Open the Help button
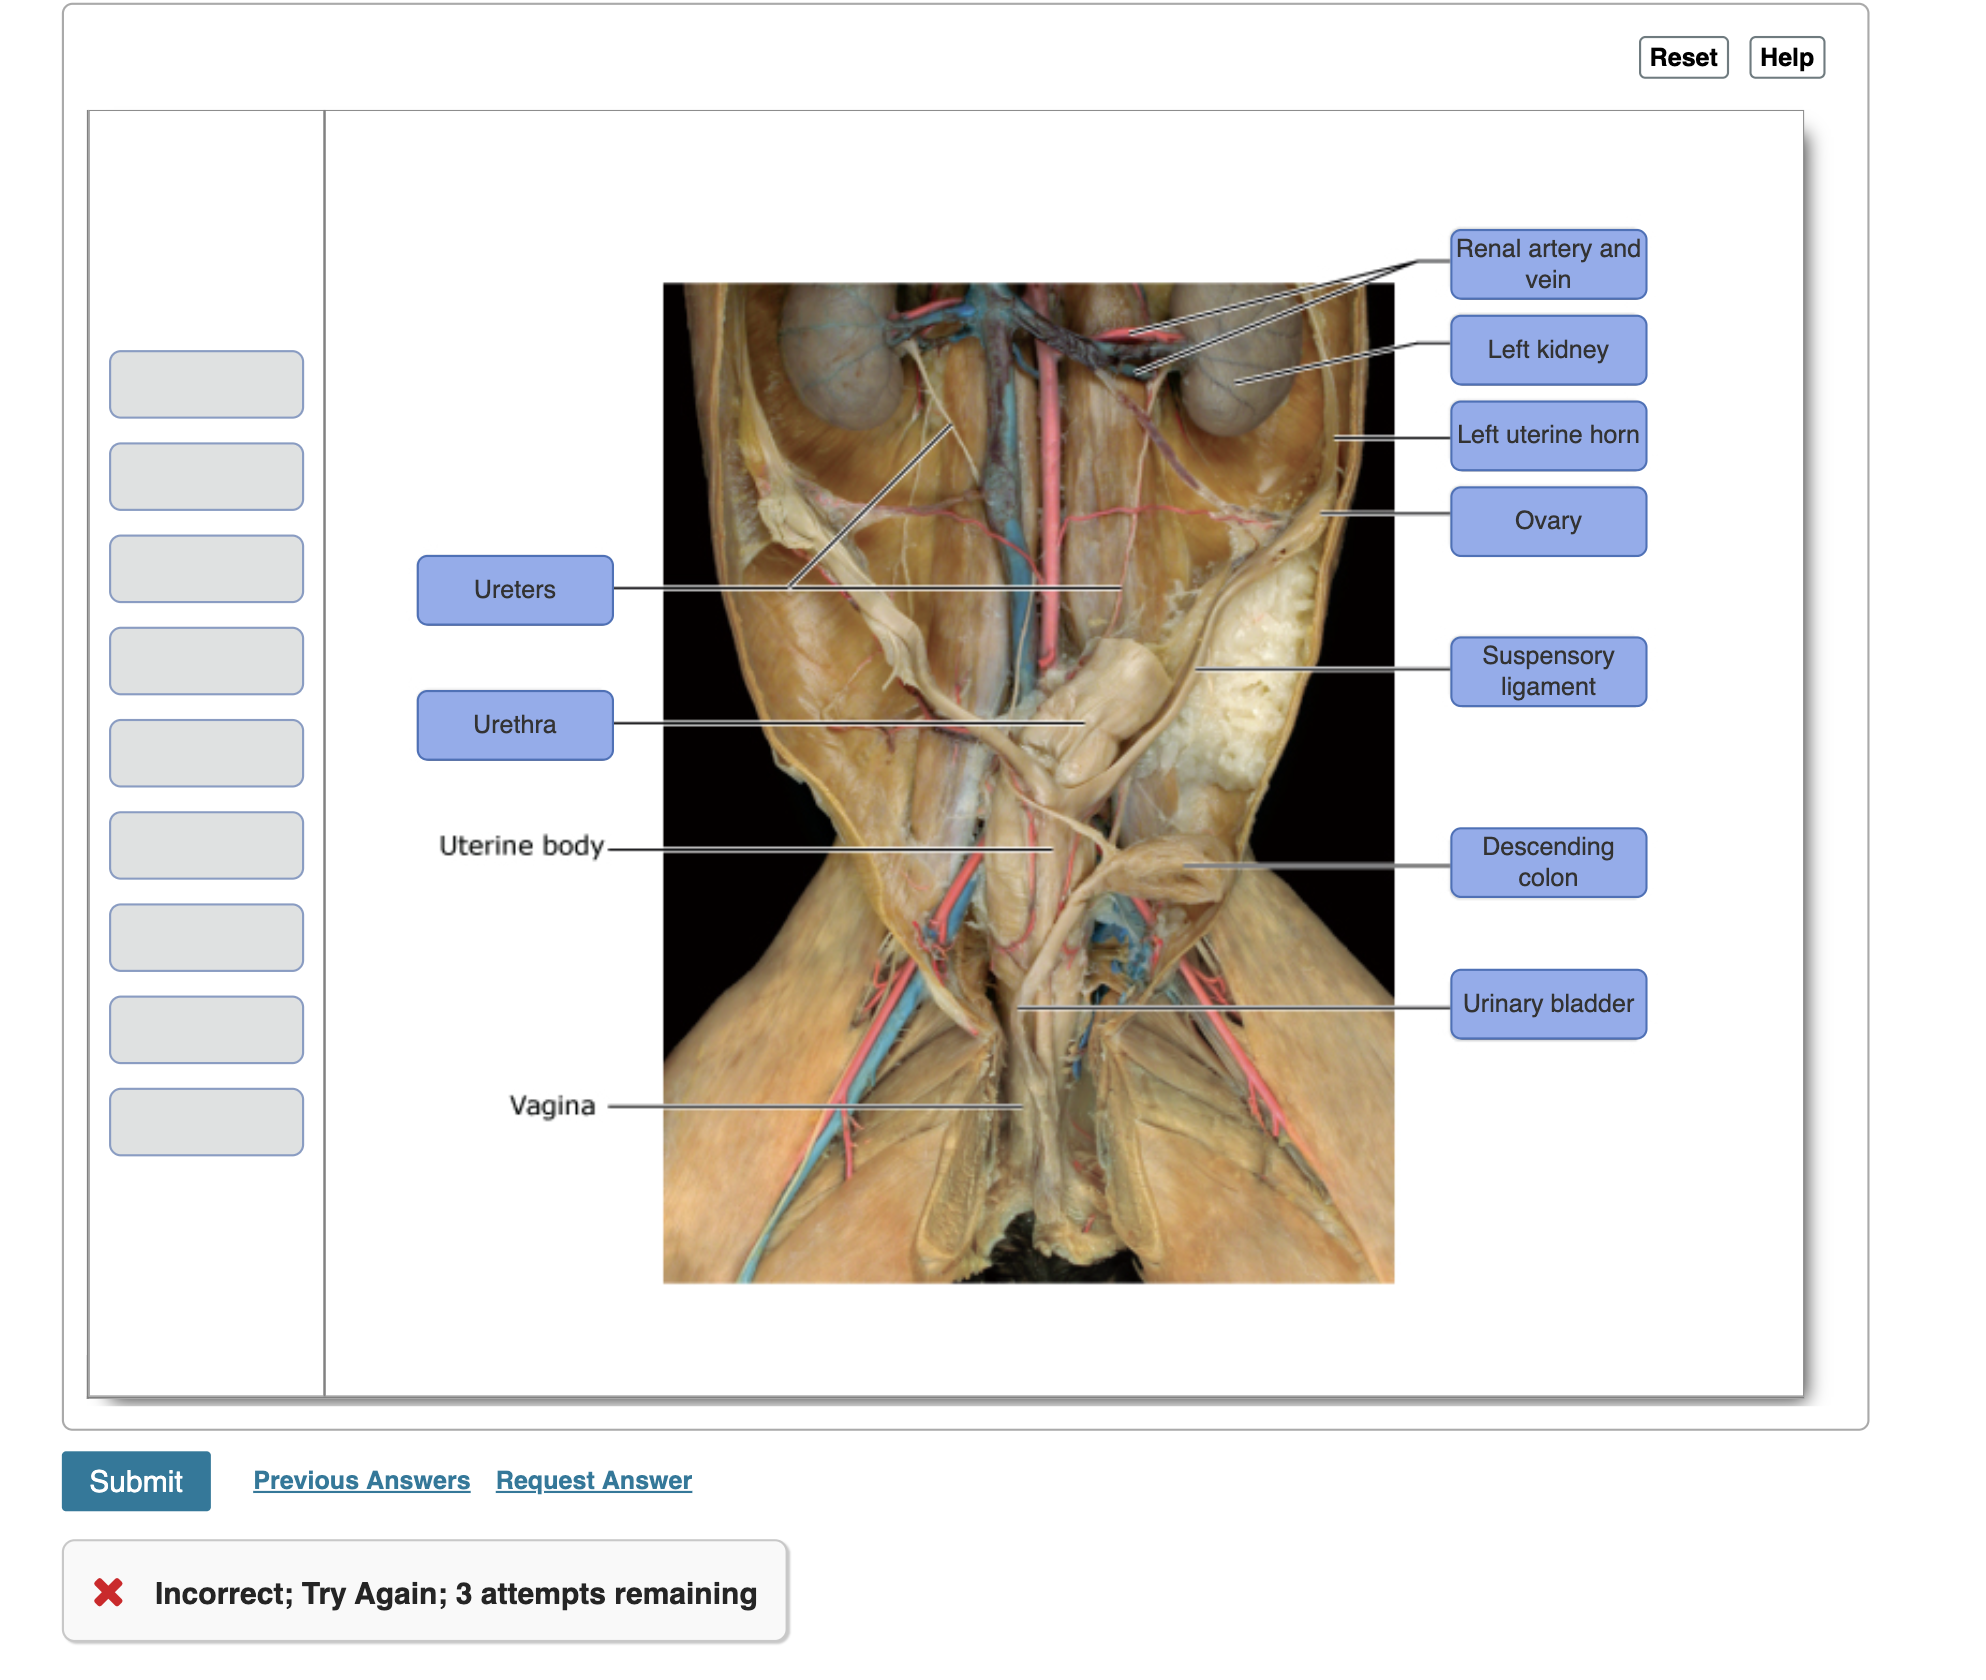Screen dimensions: 1986x1680 click(x=1786, y=57)
